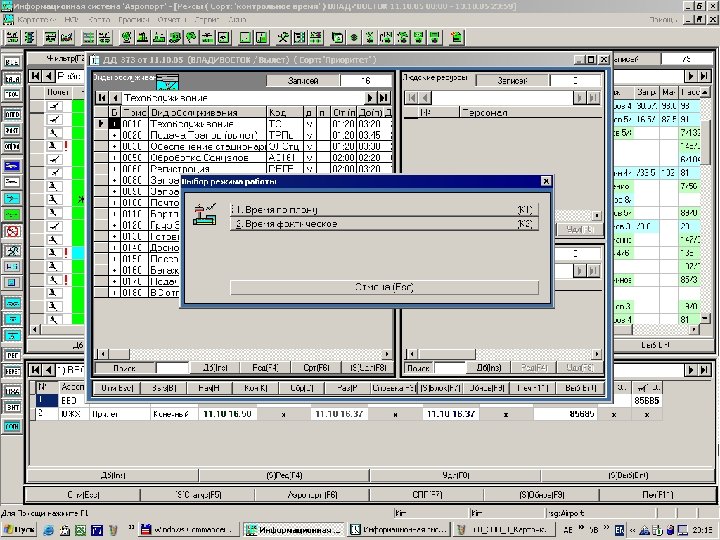Screen dimensions: 720x540
Task: Click the ОПО icon in left sidebar
Action: click(12, 114)
